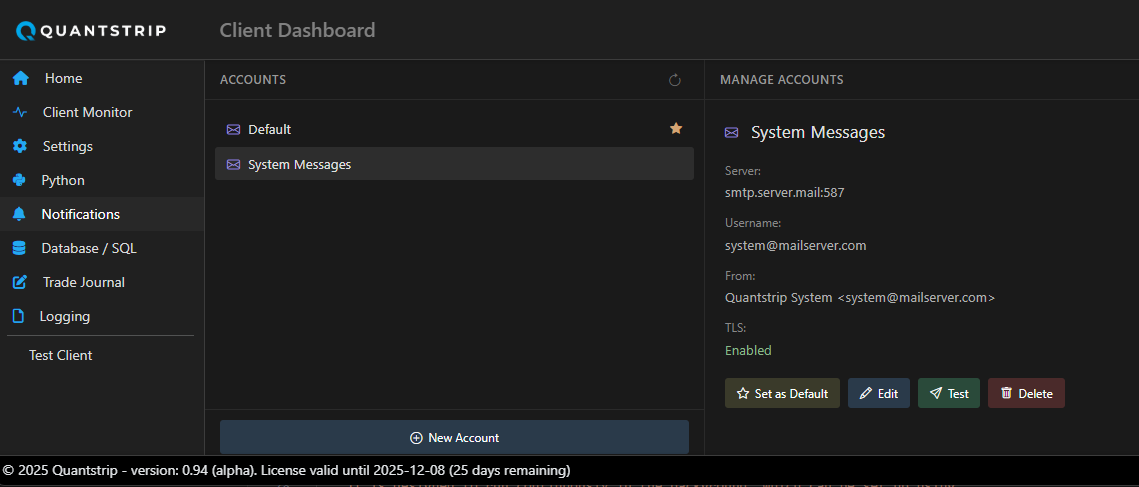The width and height of the screenshot is (1139, 487).
Task: Click the envelope icon beside System Messages row
Action: click(233, 164)
